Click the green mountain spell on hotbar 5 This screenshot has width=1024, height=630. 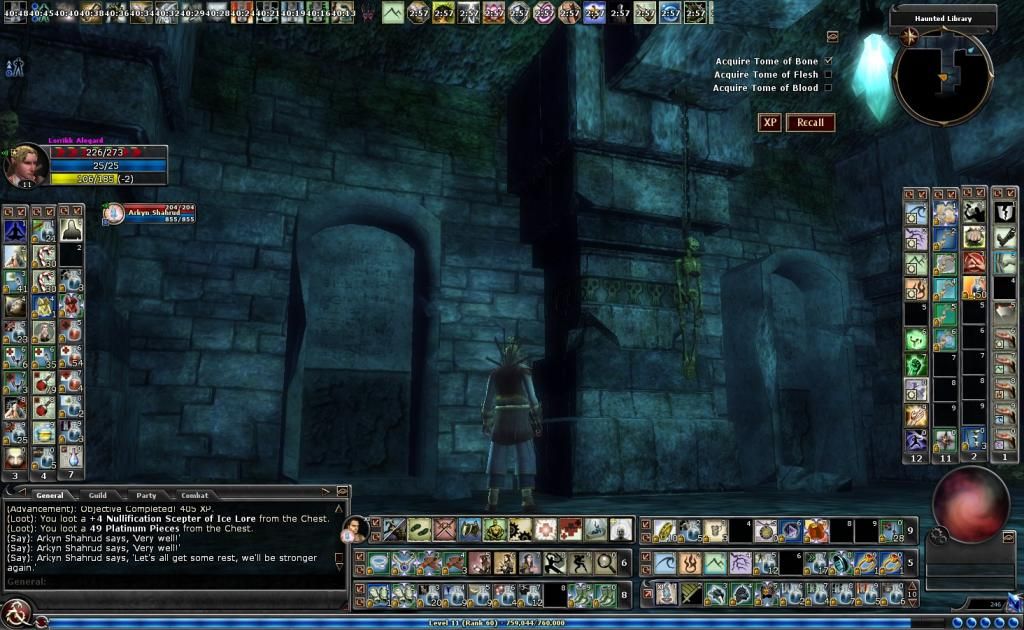(x=715, y=563)
